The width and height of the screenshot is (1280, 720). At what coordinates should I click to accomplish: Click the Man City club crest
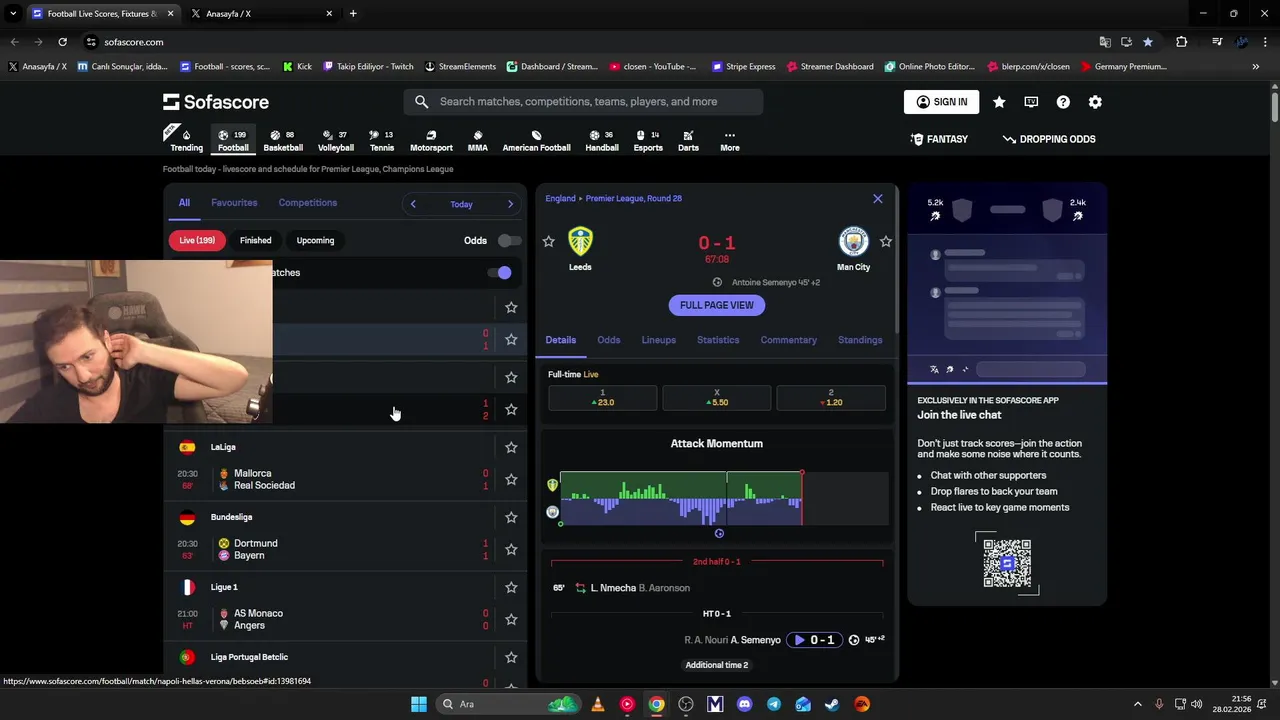[853, 241]
